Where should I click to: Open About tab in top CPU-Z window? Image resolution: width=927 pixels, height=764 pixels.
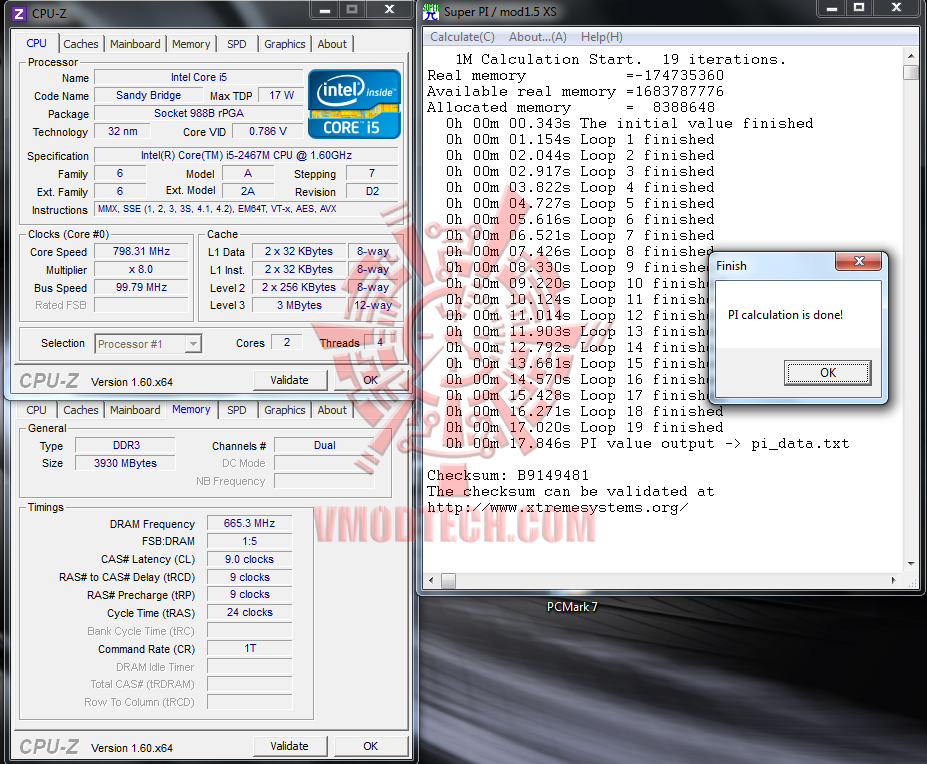tap(332, 44)
